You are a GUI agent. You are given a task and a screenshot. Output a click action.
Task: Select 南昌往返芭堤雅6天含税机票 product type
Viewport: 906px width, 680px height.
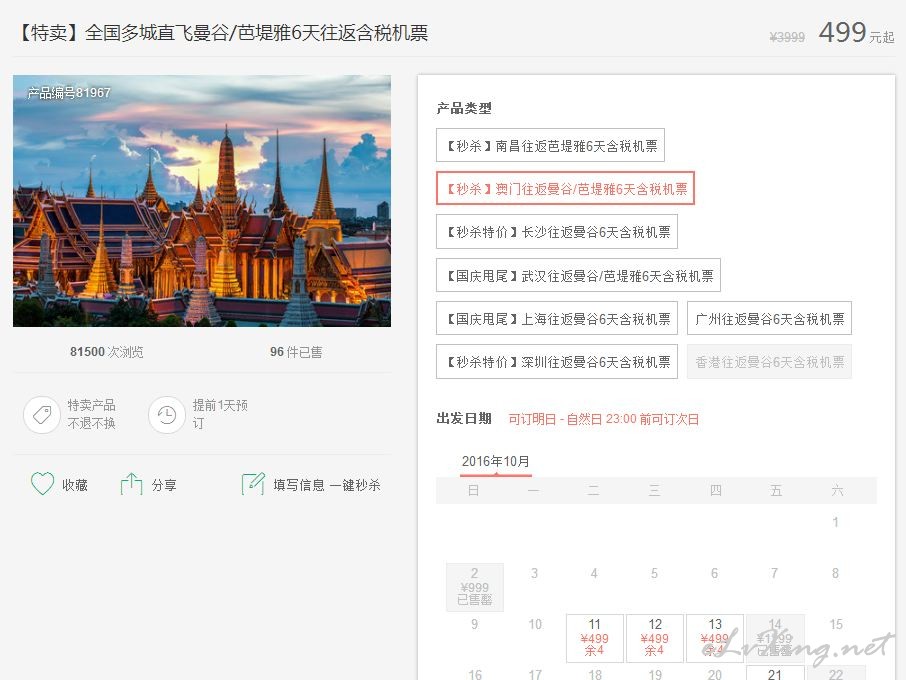tap(550, 145)
